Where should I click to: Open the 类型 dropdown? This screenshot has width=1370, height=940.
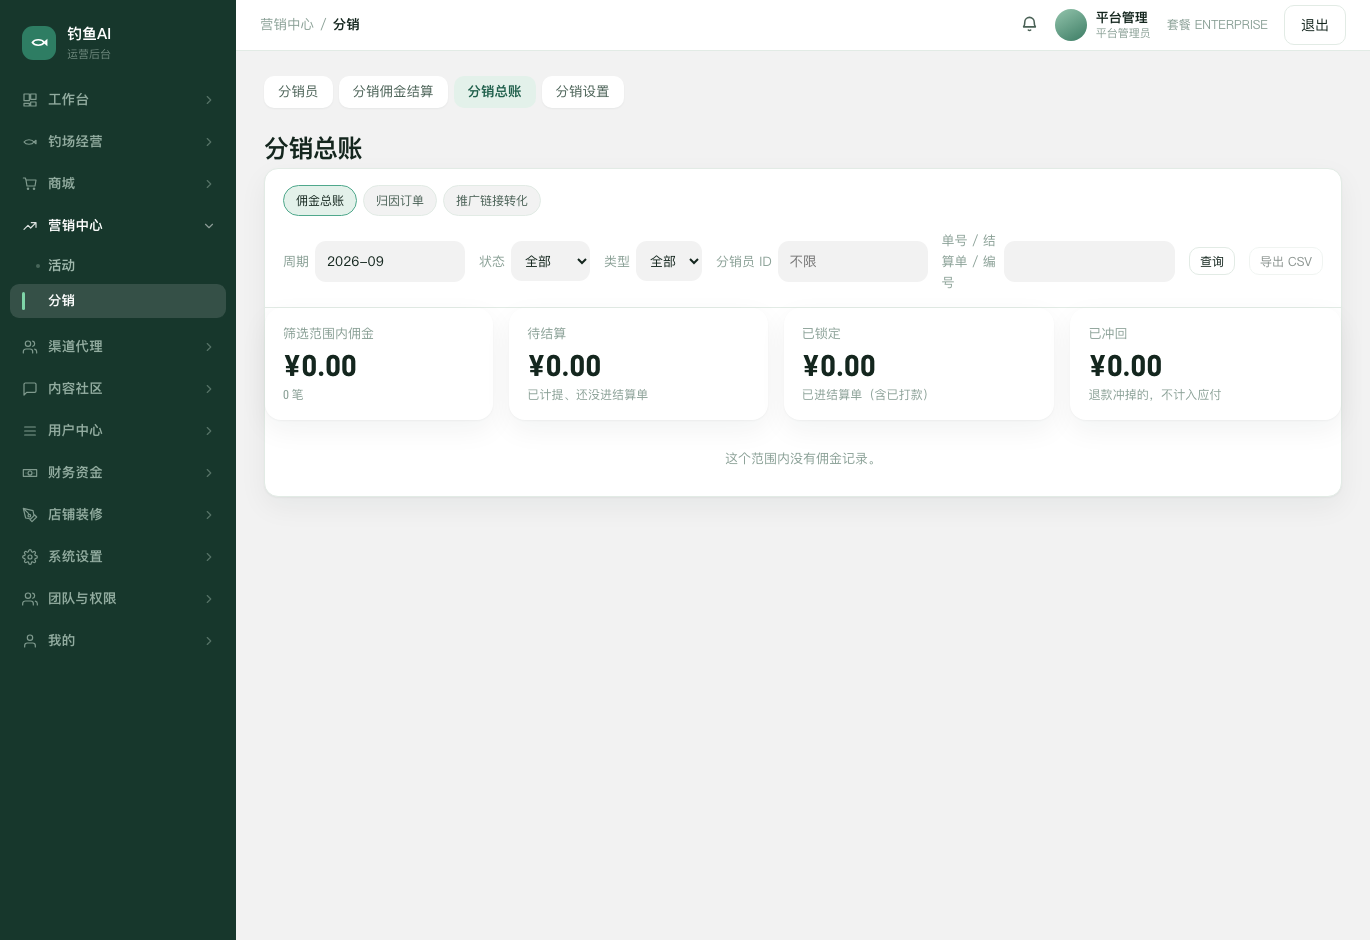click(x=669, y=261)
